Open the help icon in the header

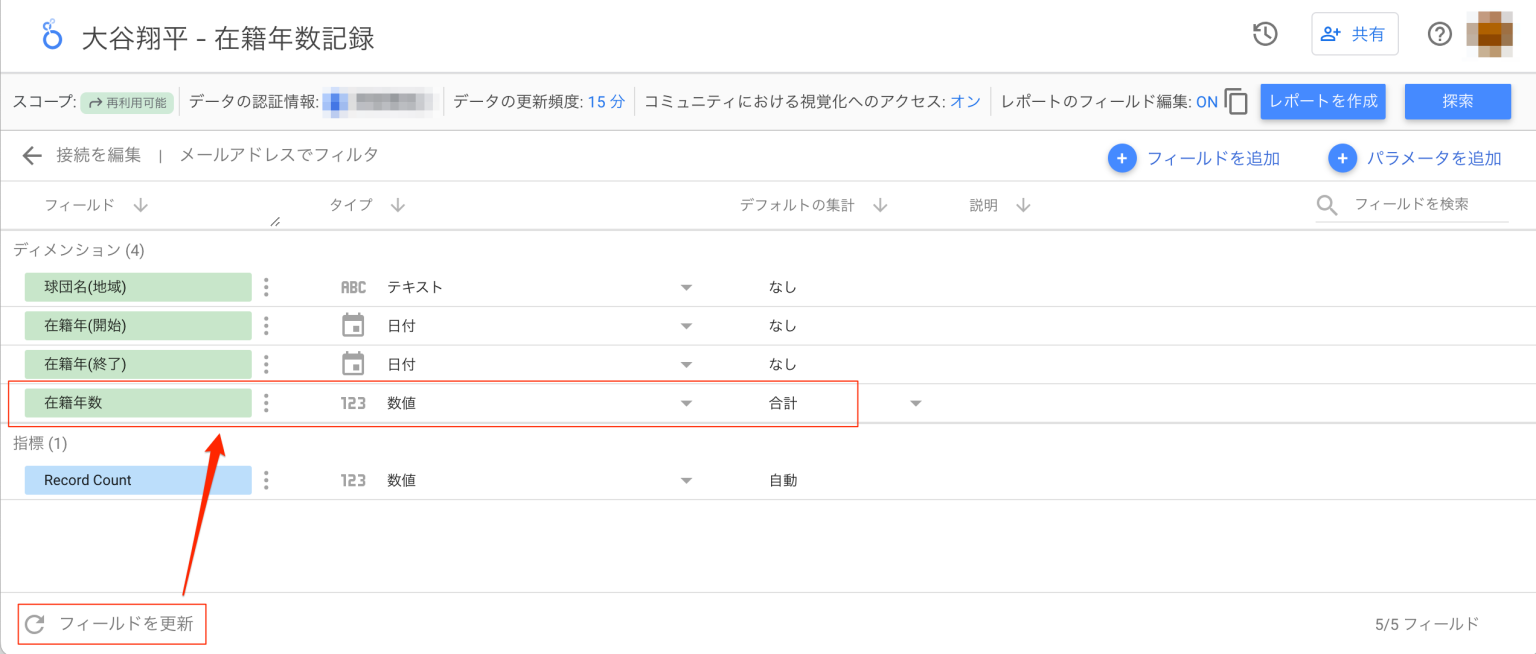point(1439,34)
